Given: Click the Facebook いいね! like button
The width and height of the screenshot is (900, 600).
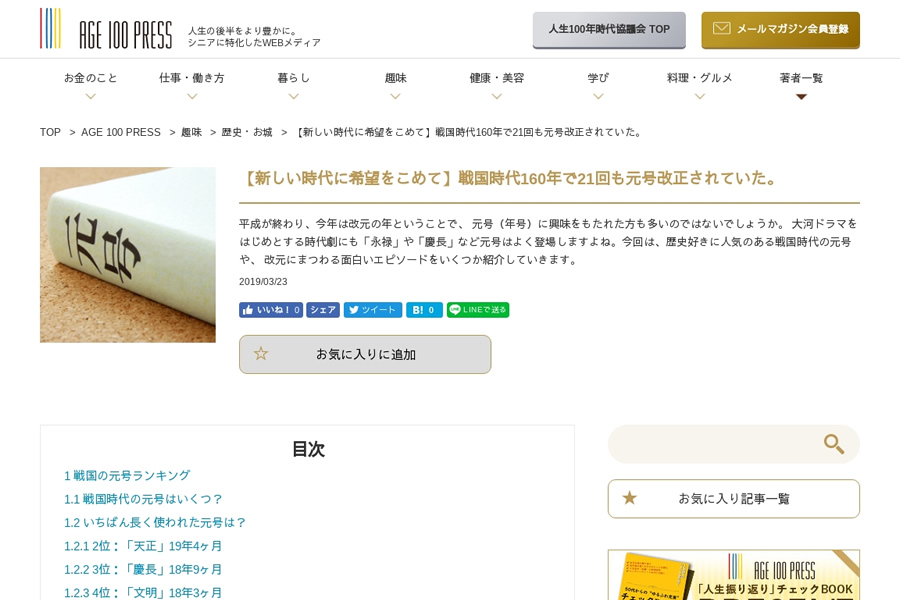Looking at the screenshot, I should point(271,310).
